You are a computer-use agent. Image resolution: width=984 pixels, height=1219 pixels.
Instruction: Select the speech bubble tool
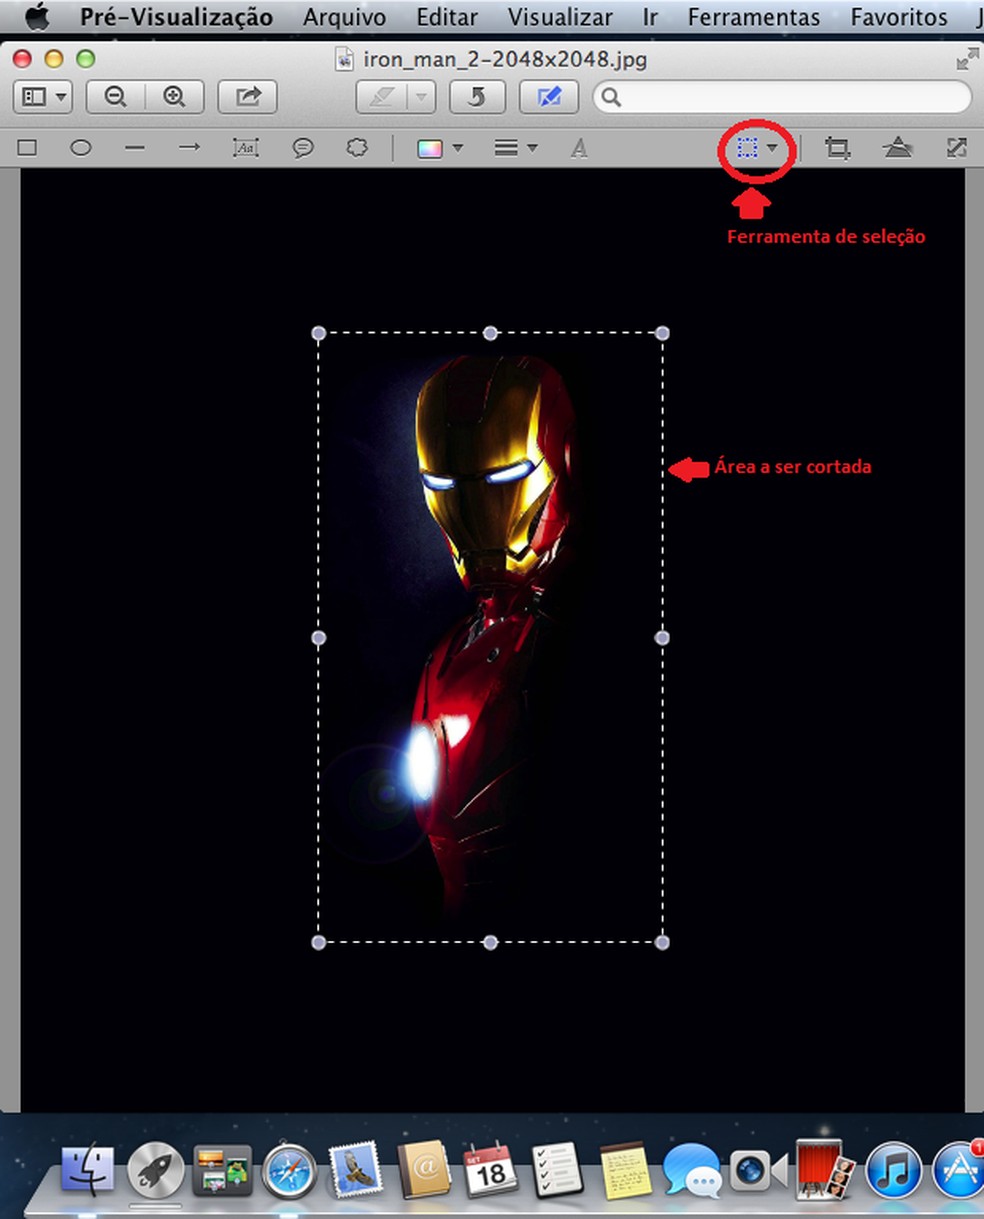[302, 148]
